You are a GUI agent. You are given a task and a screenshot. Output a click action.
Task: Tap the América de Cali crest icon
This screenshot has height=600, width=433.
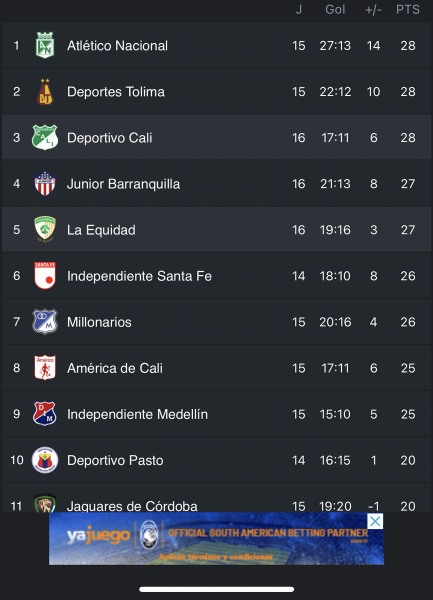(x=45, y=367)
